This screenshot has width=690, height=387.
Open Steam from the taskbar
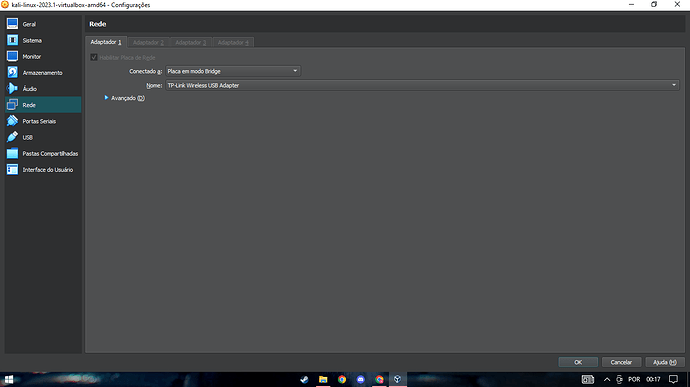304,379
